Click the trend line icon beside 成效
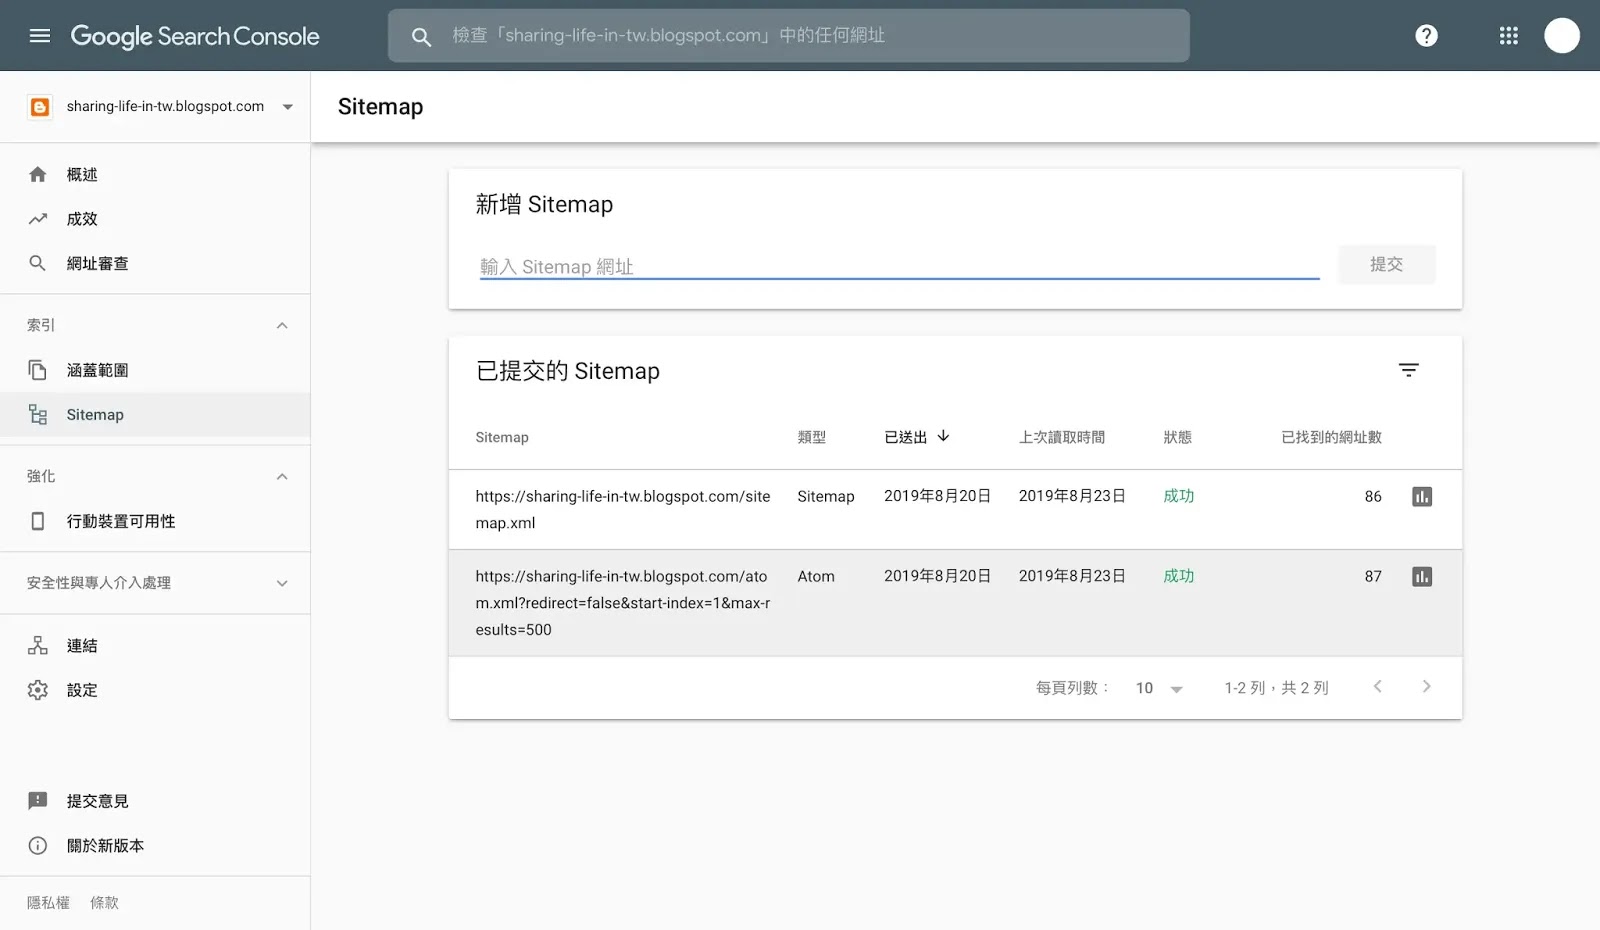Viewport: 1600px width, 930px height. pyautogui.click(x=38, y=219)
